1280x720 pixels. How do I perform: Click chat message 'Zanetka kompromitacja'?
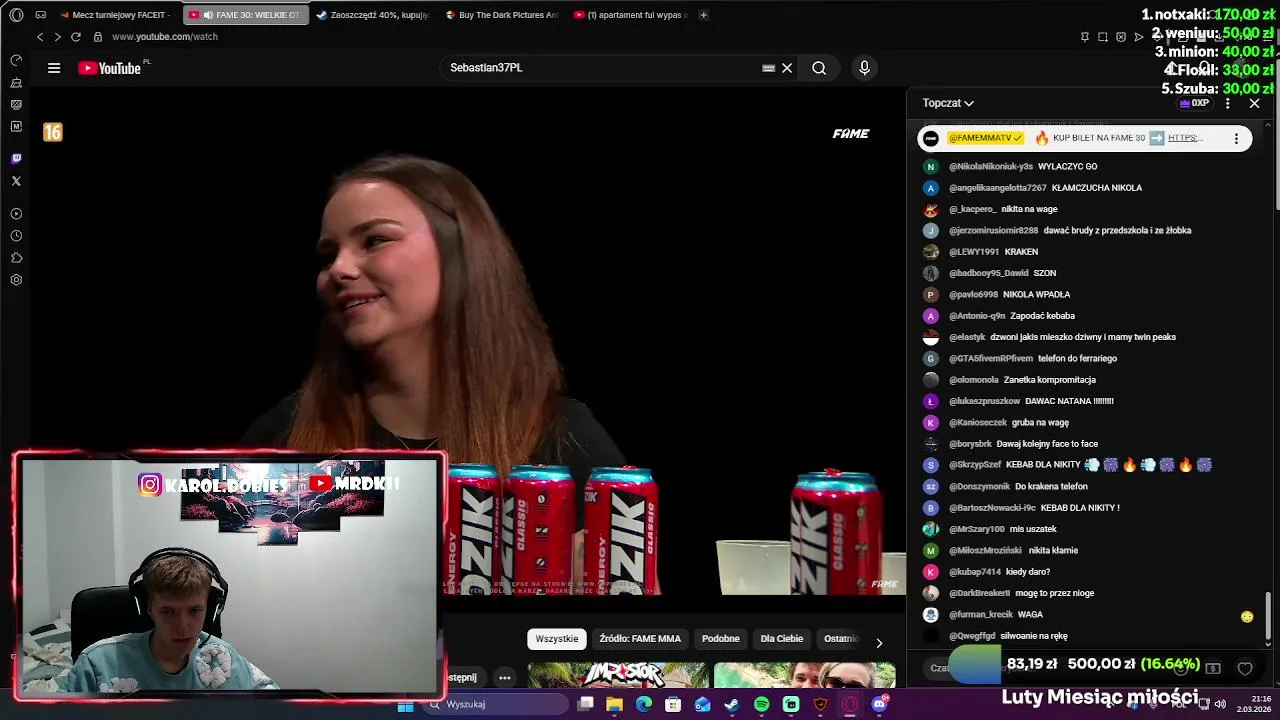(1050, 380)
